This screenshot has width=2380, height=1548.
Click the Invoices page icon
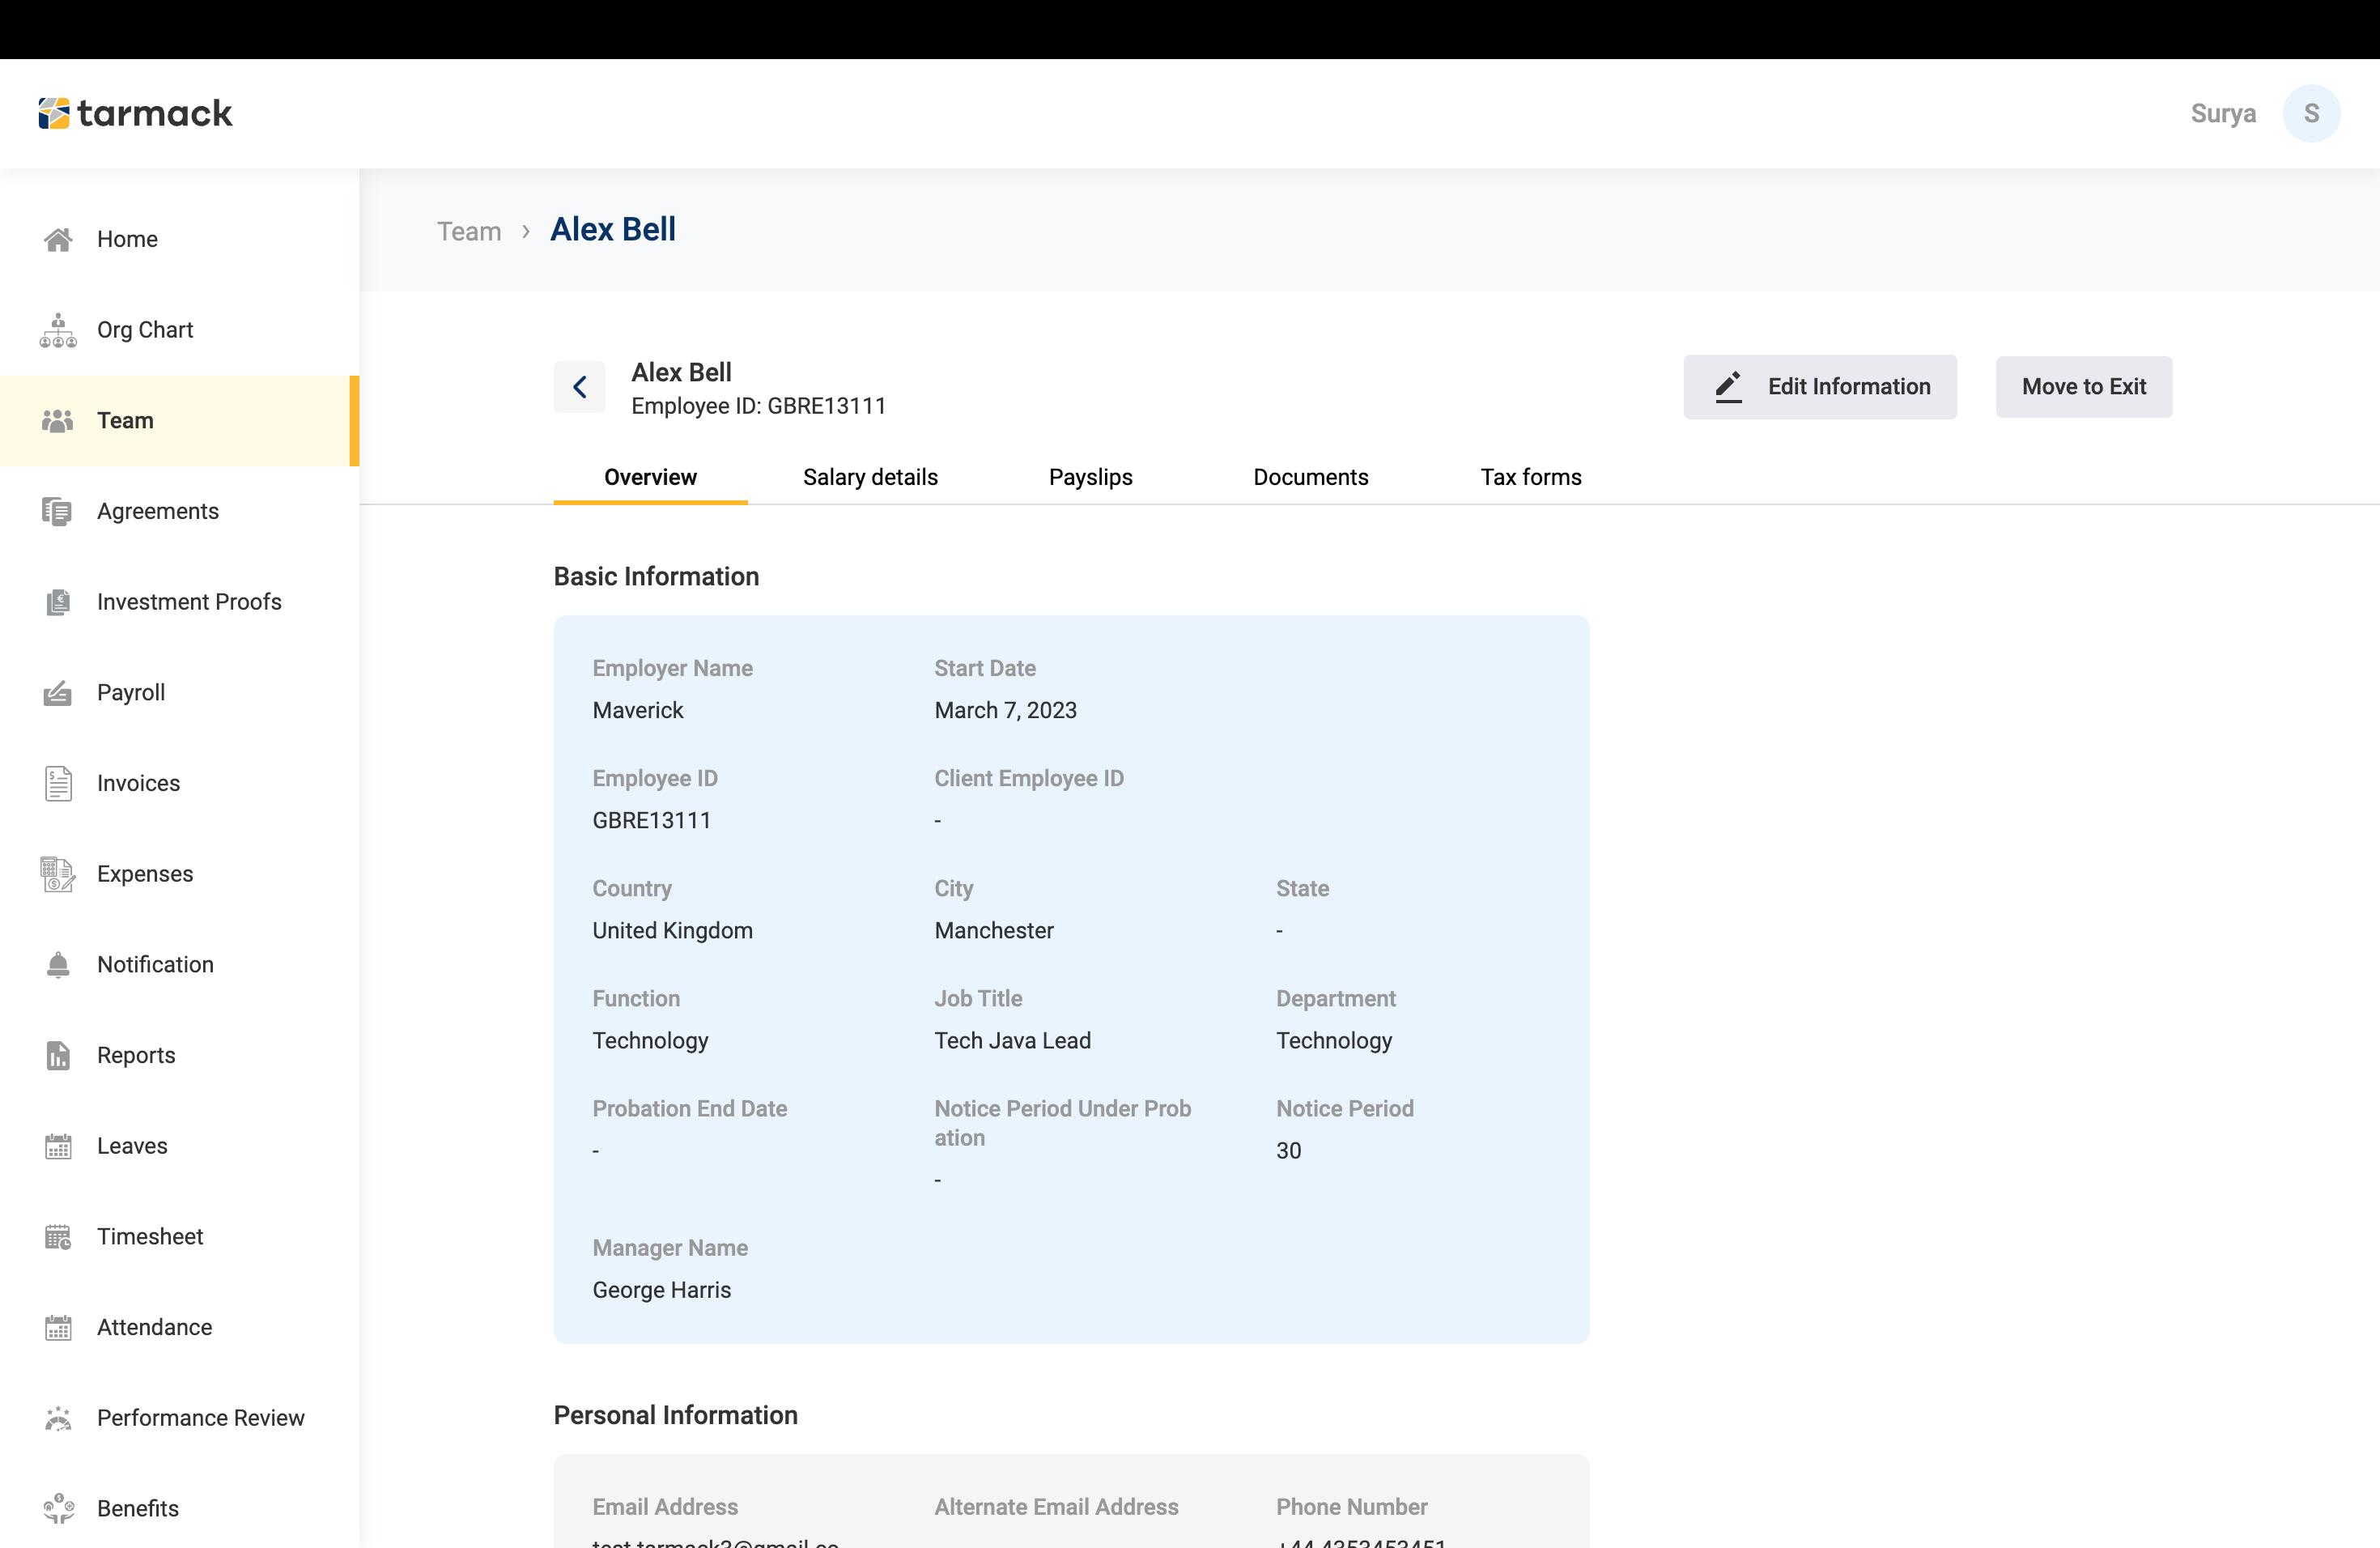58,784
